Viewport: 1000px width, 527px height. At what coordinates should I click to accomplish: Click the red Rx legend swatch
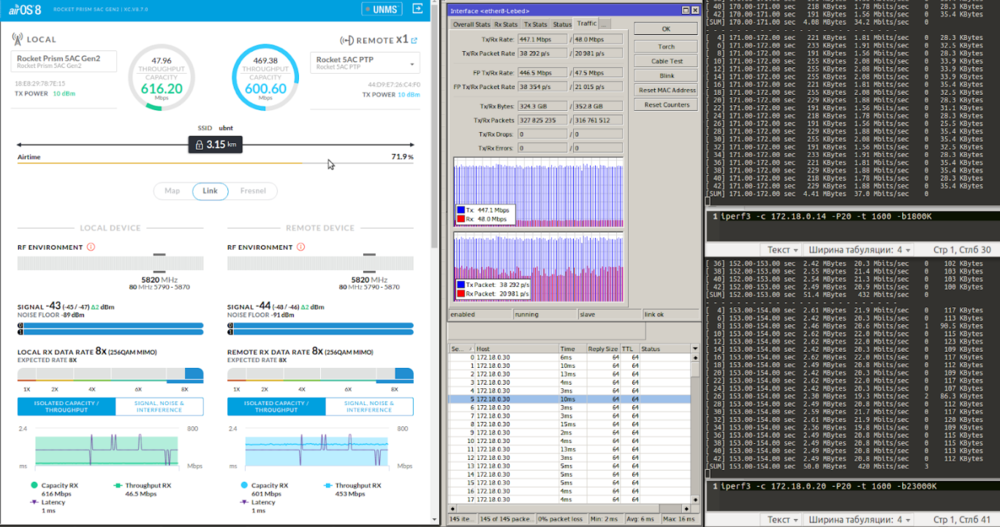point(460,219)
